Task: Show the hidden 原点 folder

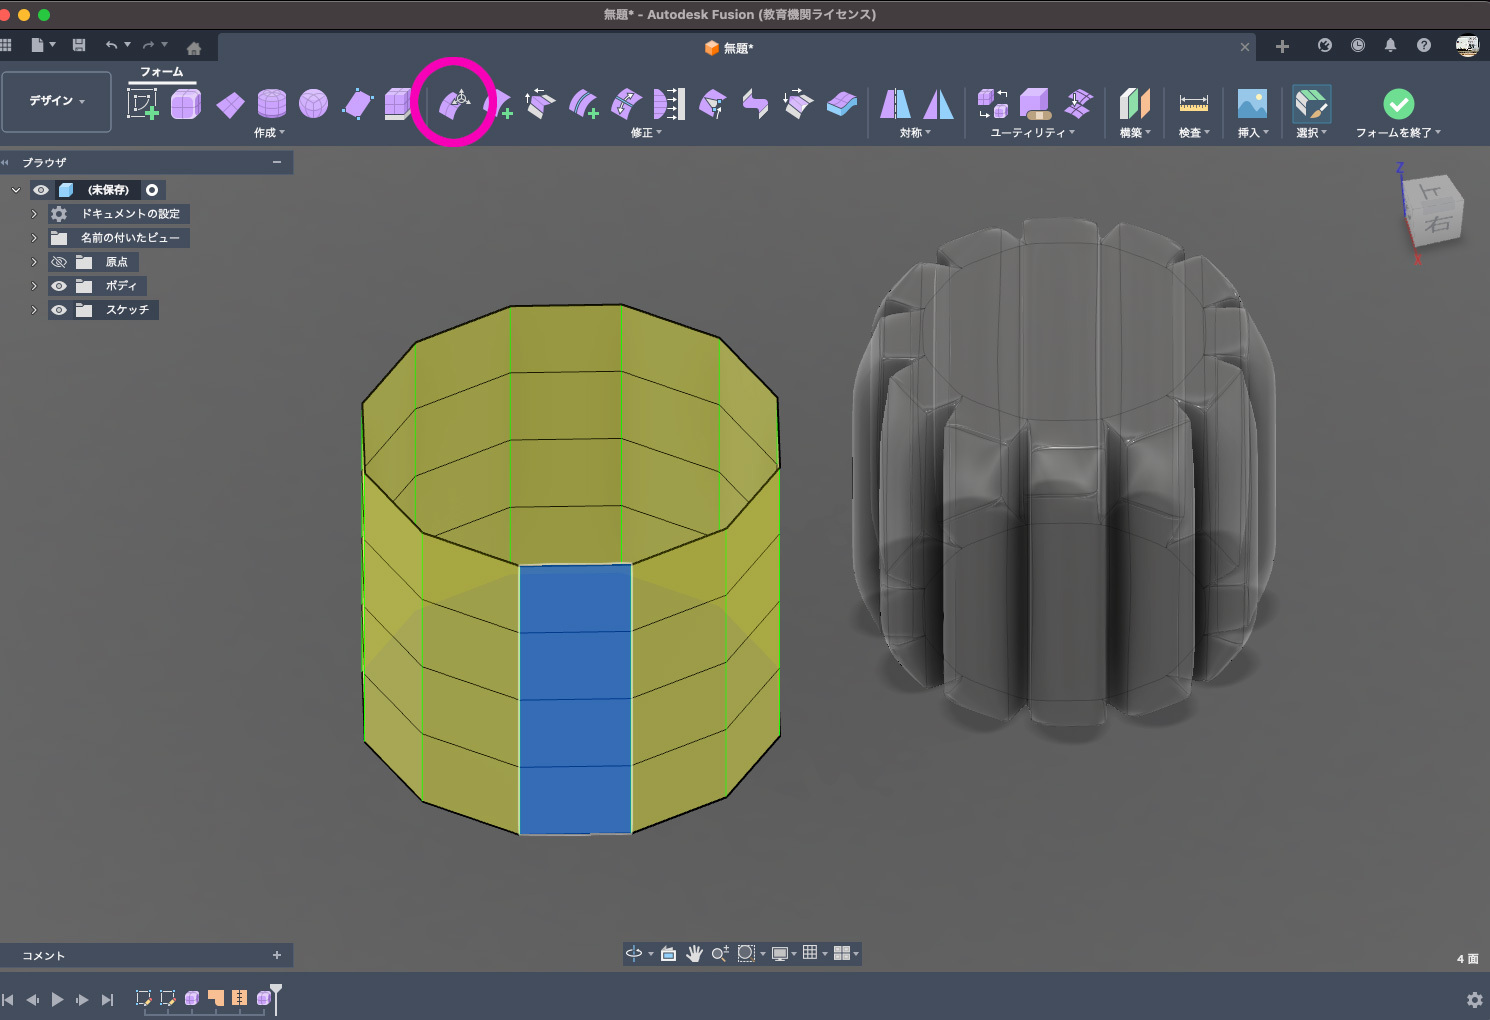Action: point(59,262)
